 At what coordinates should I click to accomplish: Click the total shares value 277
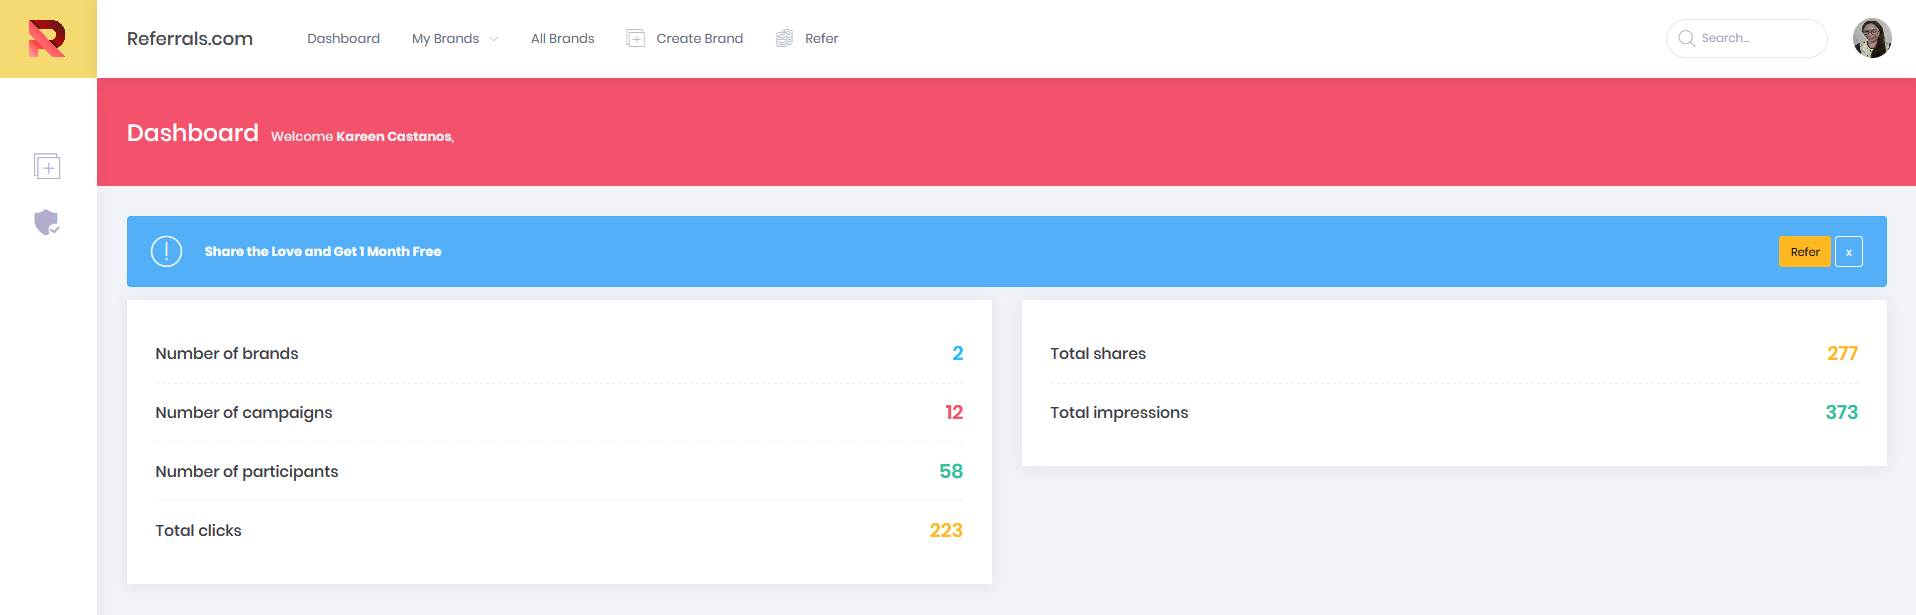[1841, 353]
